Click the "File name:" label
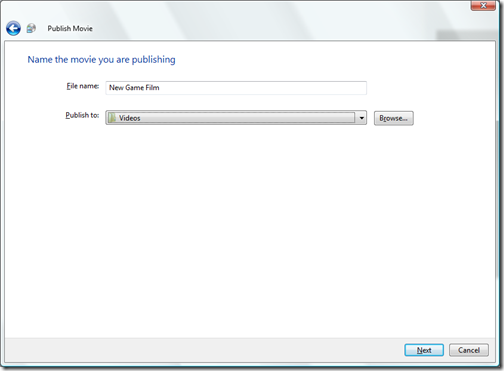The width and height of the screenshot is (504, 371). pos(83,86)
